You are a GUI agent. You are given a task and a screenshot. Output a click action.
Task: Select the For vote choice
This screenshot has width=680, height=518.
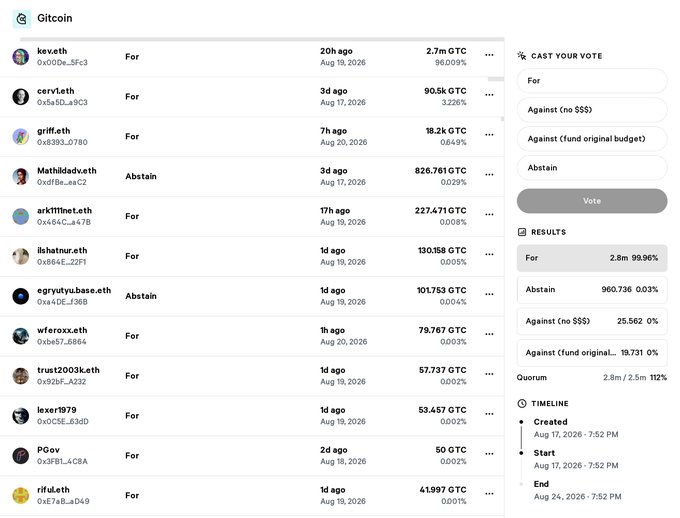click(x=592, y=81)
